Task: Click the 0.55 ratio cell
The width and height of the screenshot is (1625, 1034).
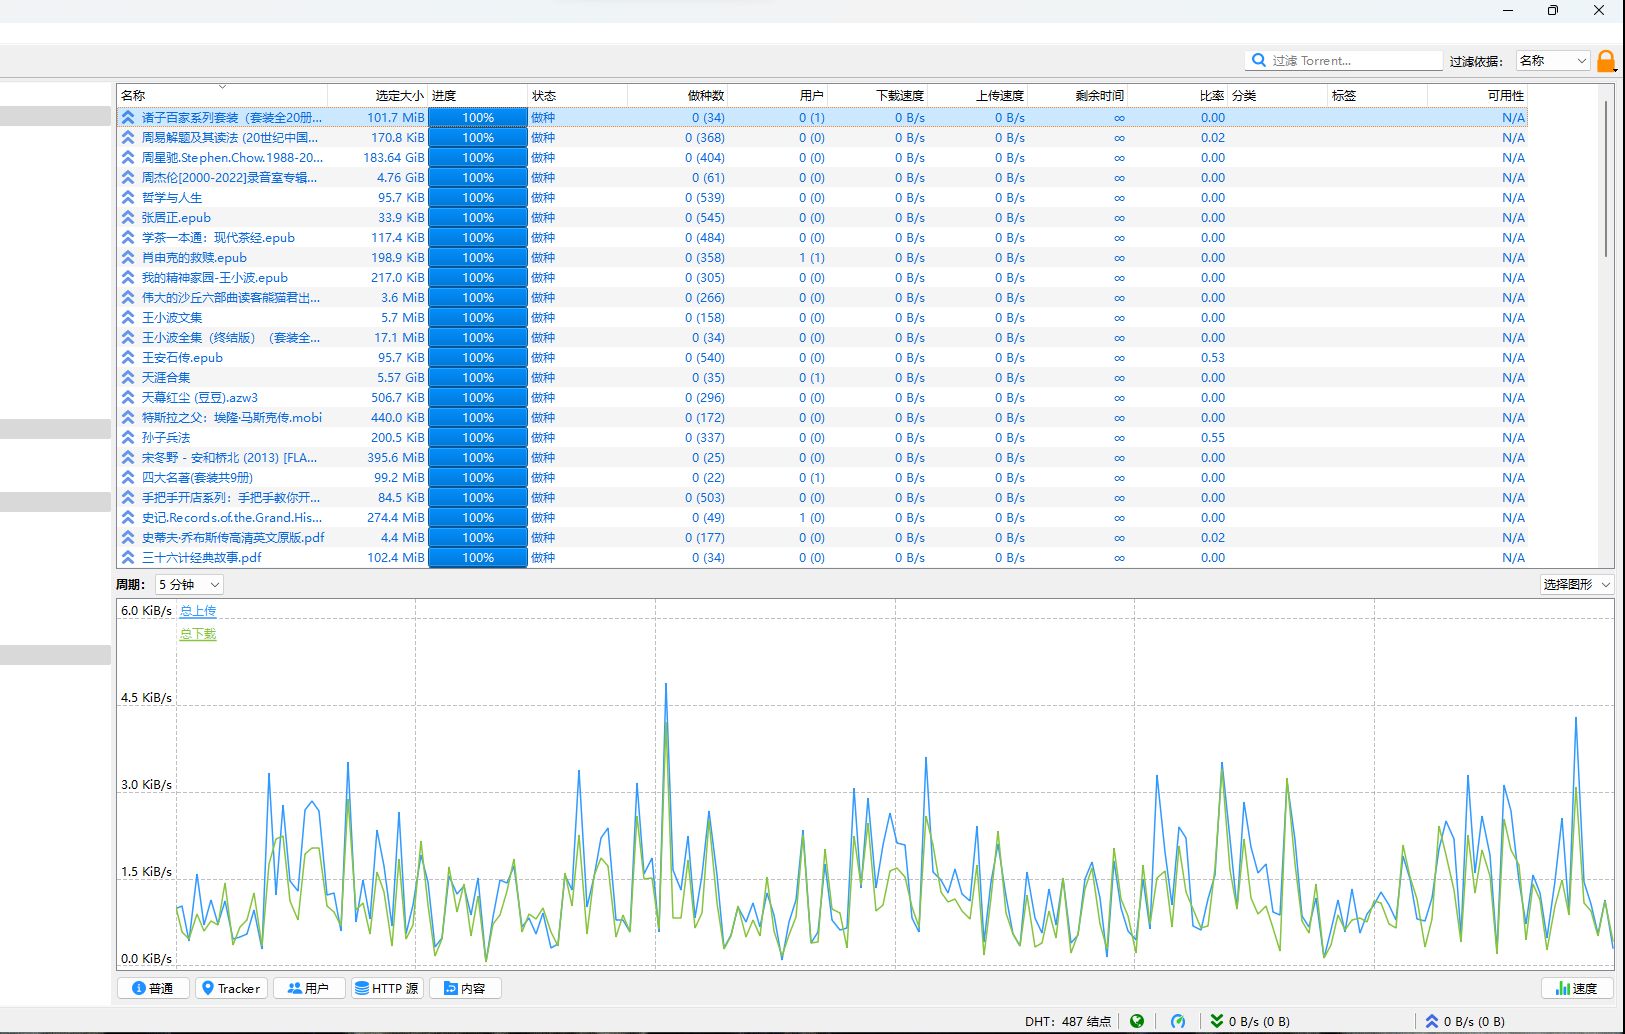Action: (x=1213, y=437)
